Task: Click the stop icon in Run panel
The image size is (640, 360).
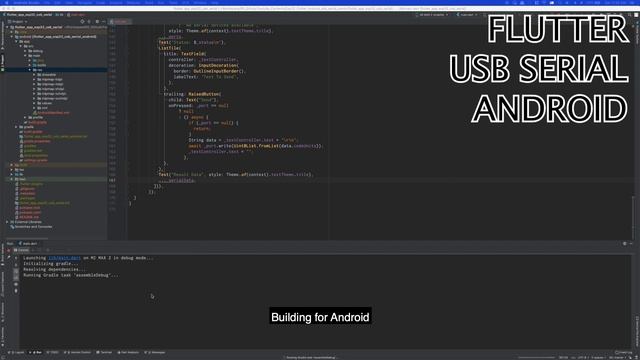Action: (9, 250)
